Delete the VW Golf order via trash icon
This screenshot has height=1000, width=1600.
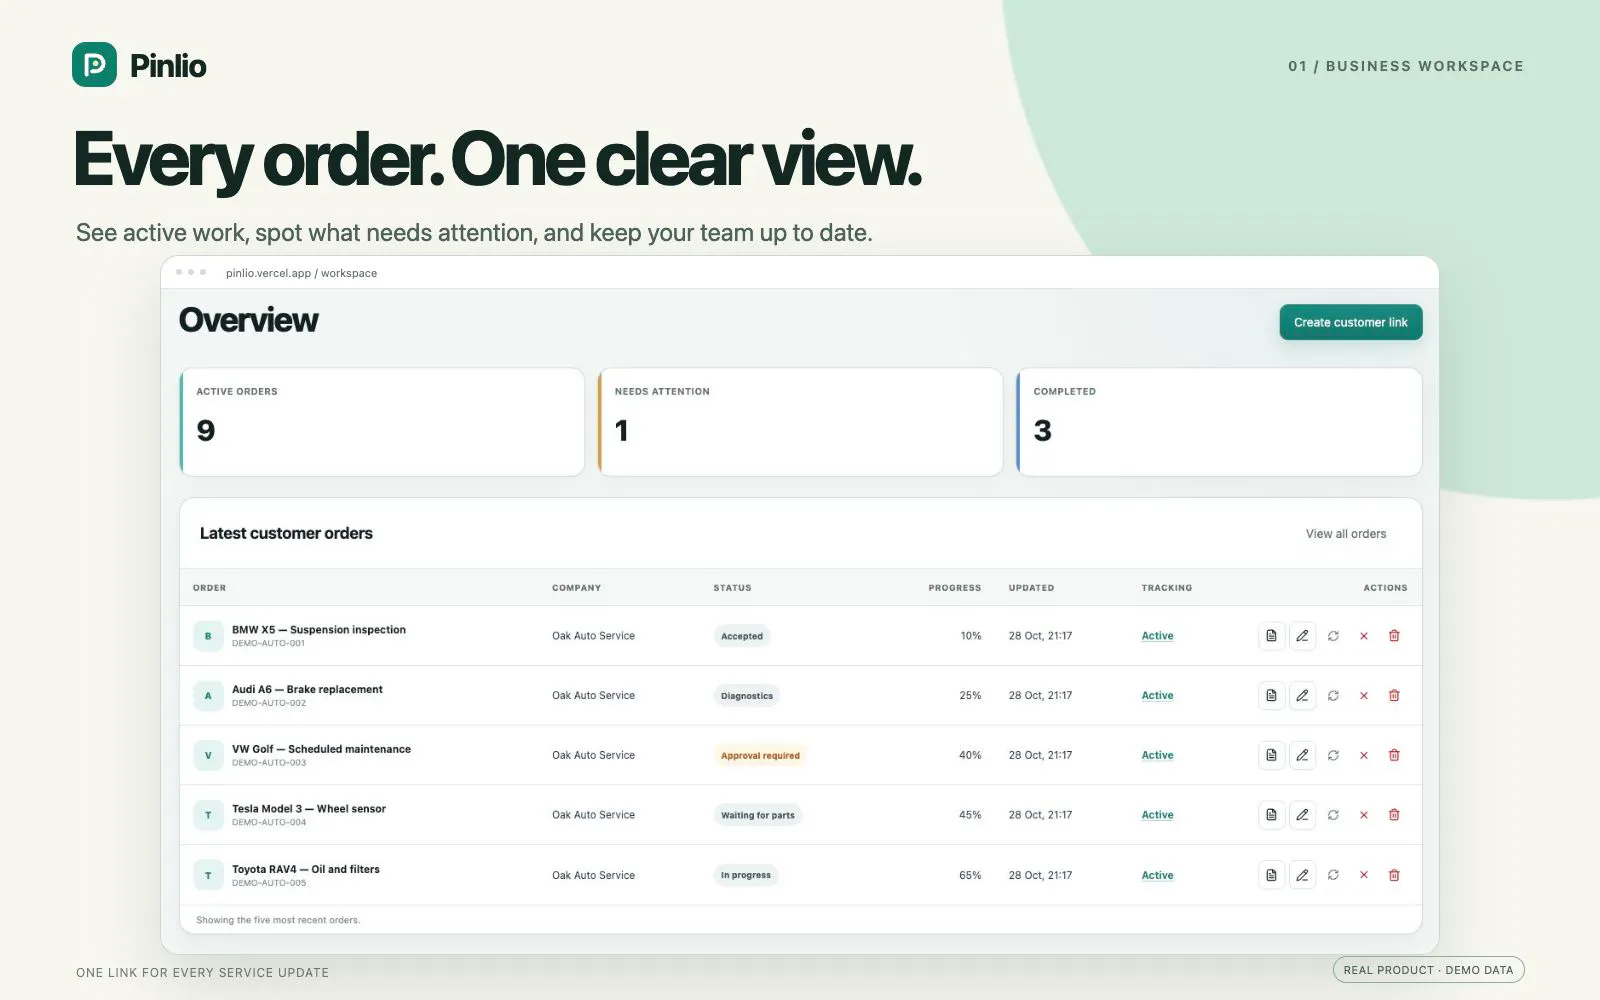pyautogui.click(x=1394, y=756)
